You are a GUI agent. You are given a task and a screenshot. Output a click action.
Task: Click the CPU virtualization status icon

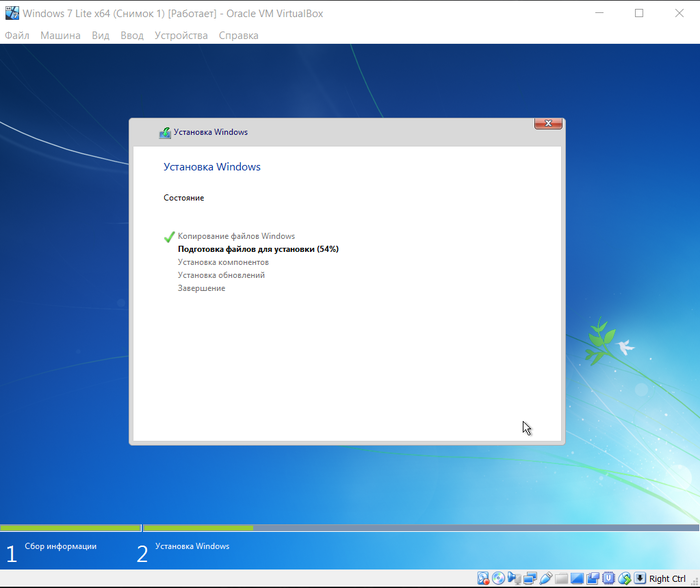pos(608,578)
